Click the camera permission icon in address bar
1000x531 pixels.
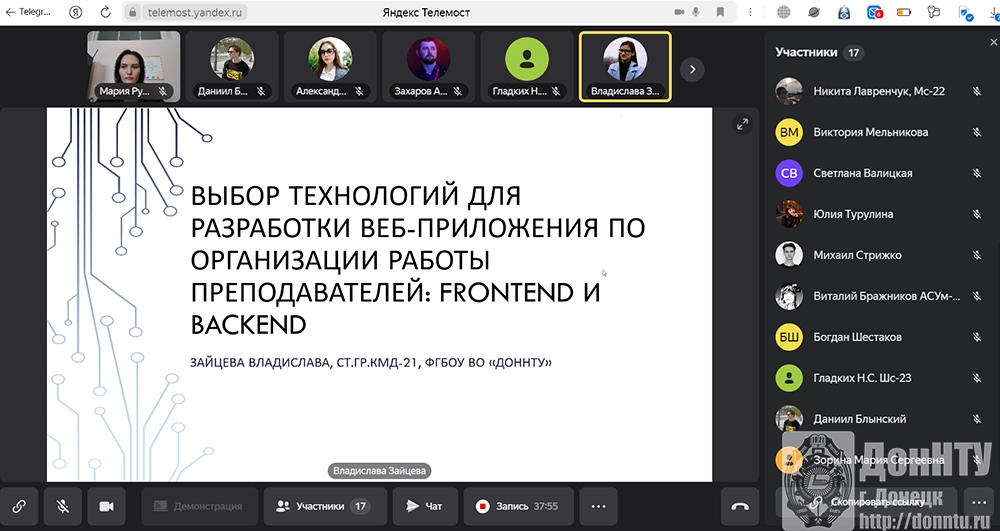(x=680, y=13)
